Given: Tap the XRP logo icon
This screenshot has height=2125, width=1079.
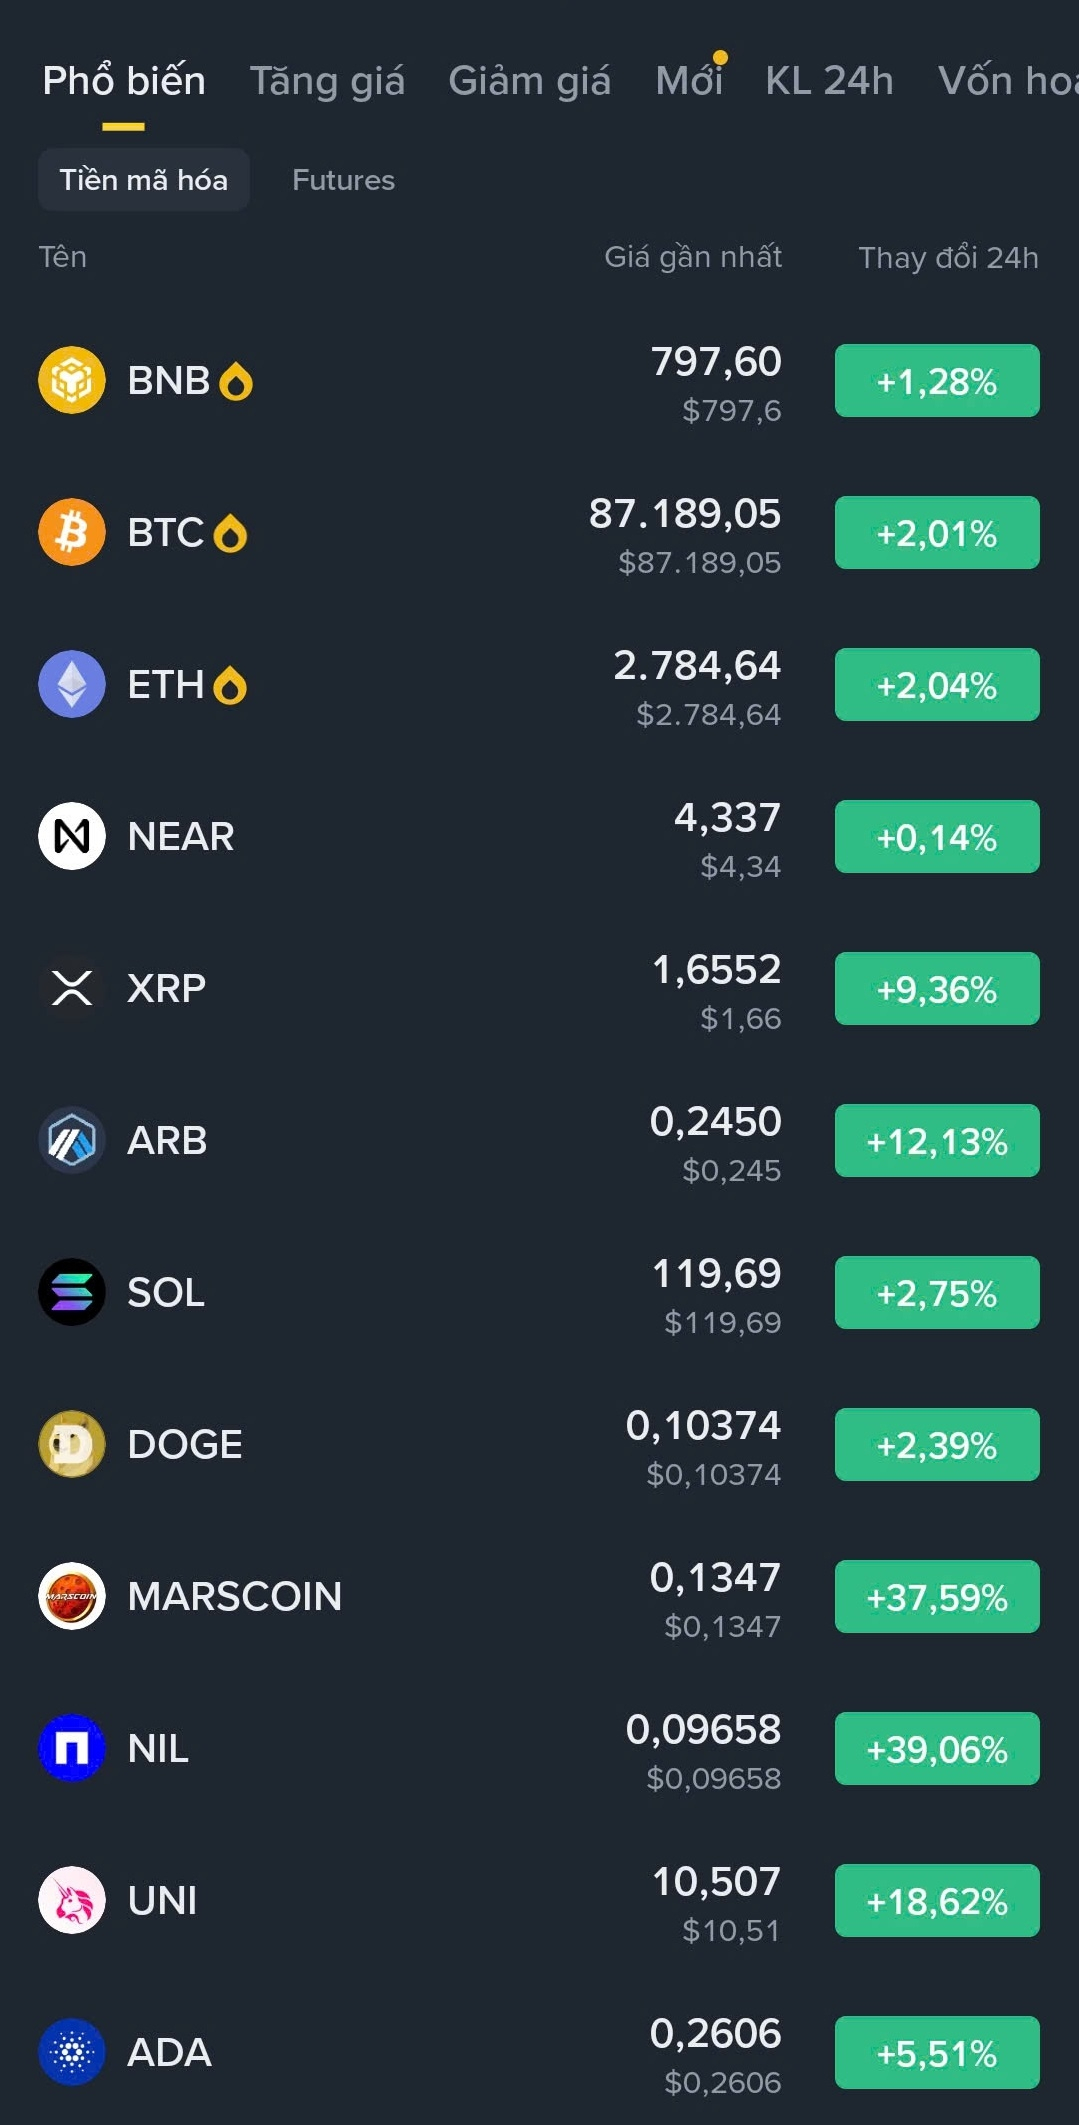Looking at the screenshot, I should (72, 988).
